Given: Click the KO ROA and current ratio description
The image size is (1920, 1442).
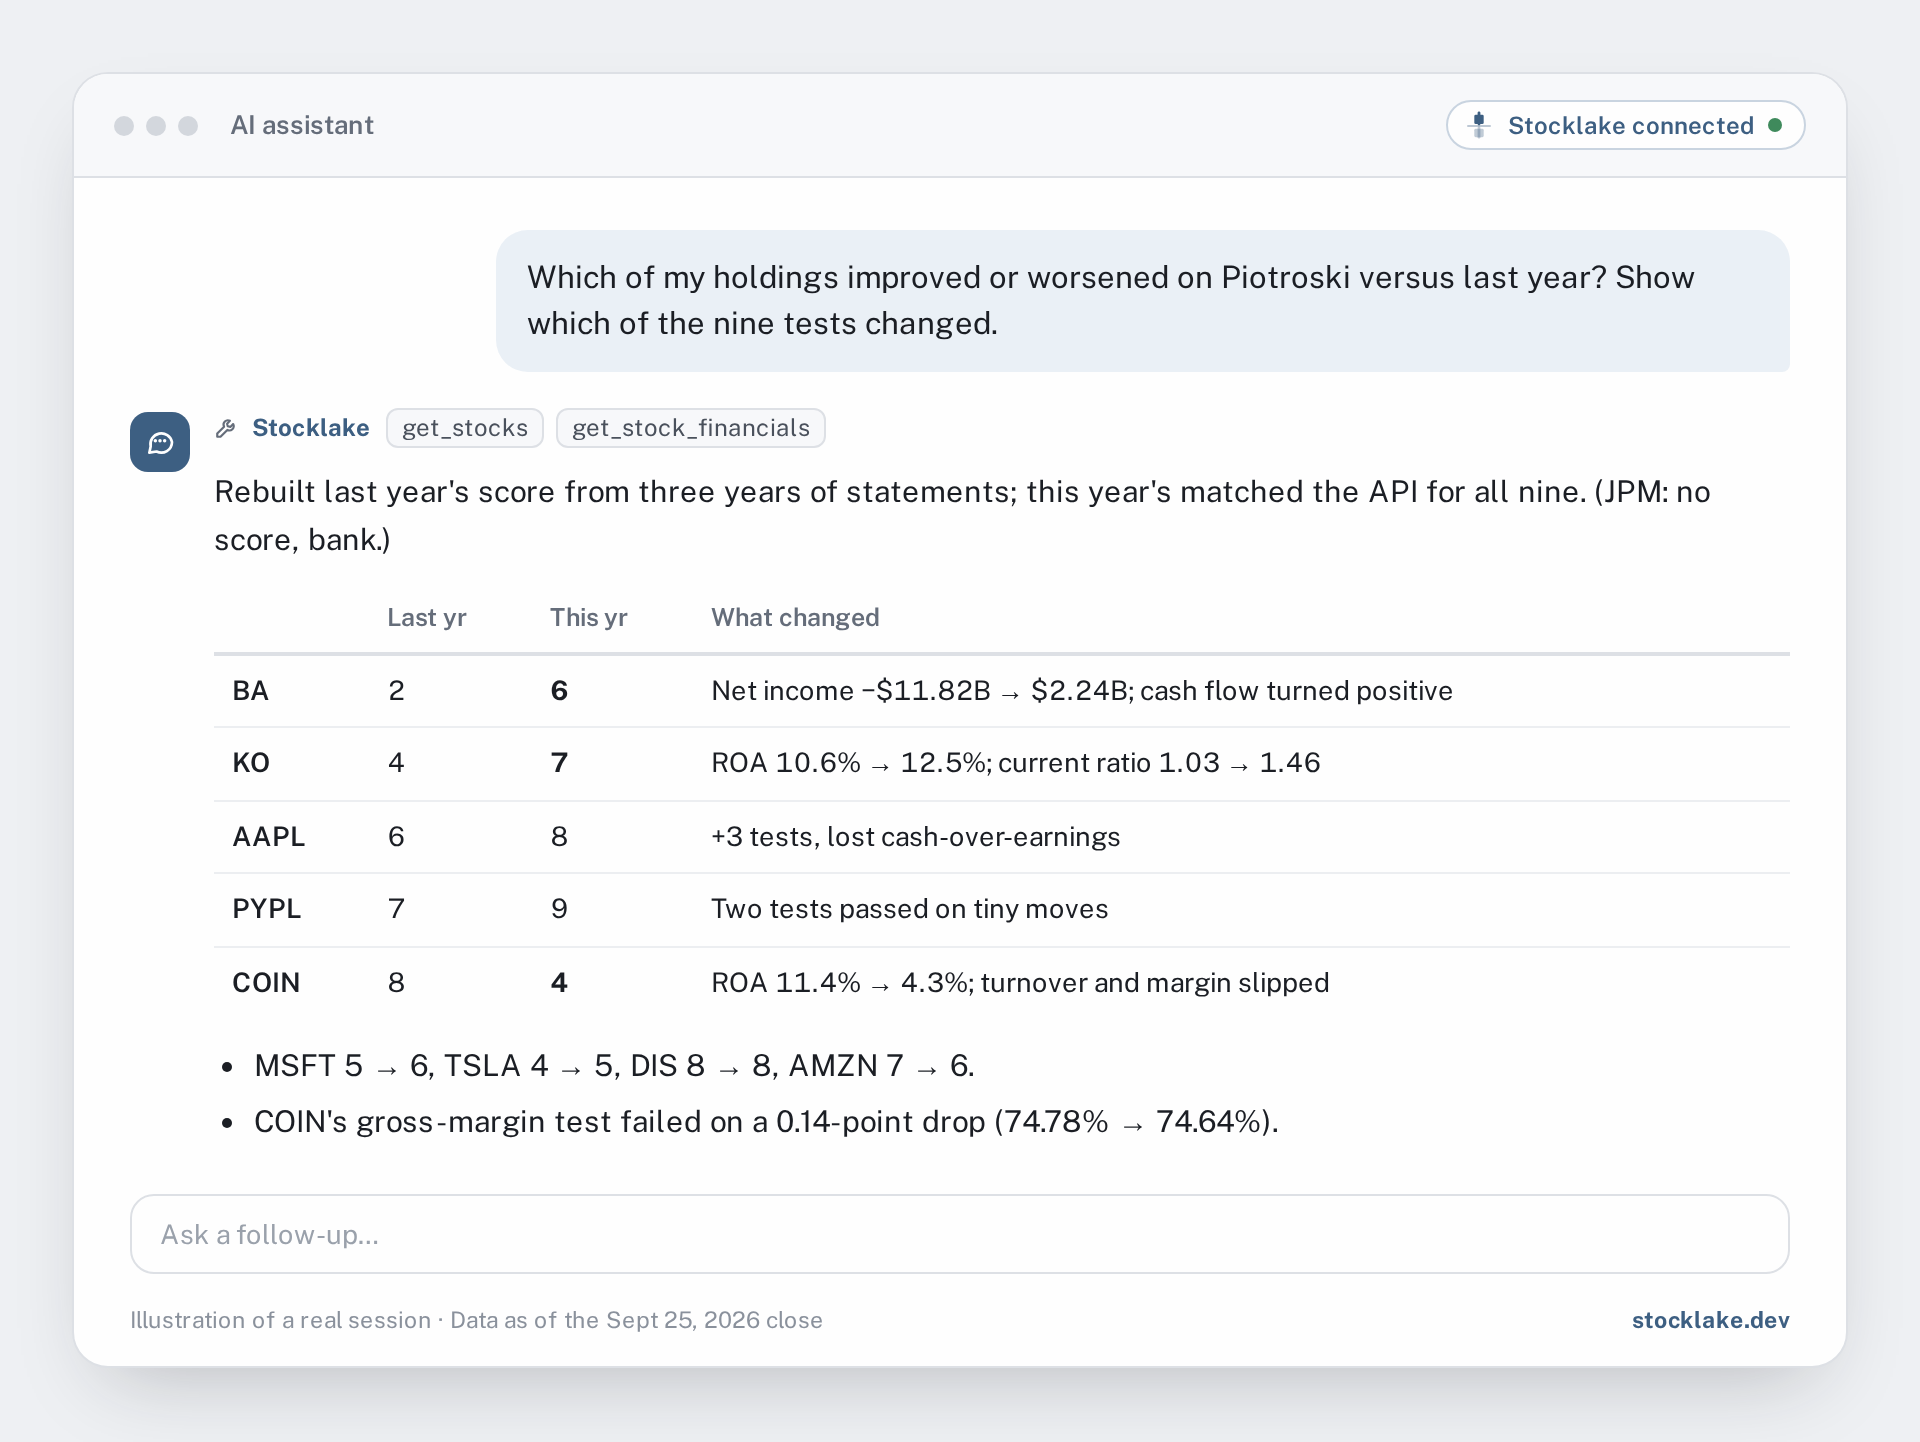Looking at the screenshot, I should [x=1016, y=763].
